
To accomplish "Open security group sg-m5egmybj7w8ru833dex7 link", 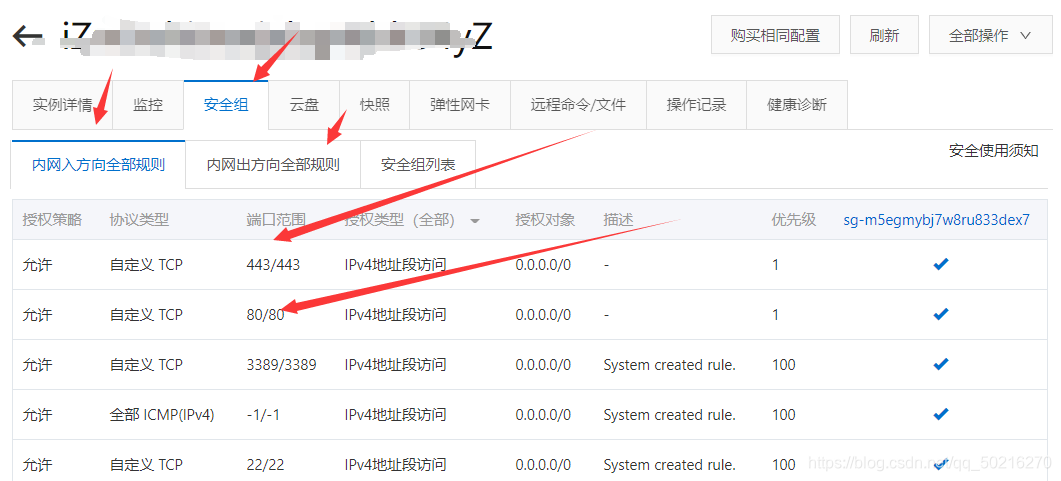I will tap(937, 220).
